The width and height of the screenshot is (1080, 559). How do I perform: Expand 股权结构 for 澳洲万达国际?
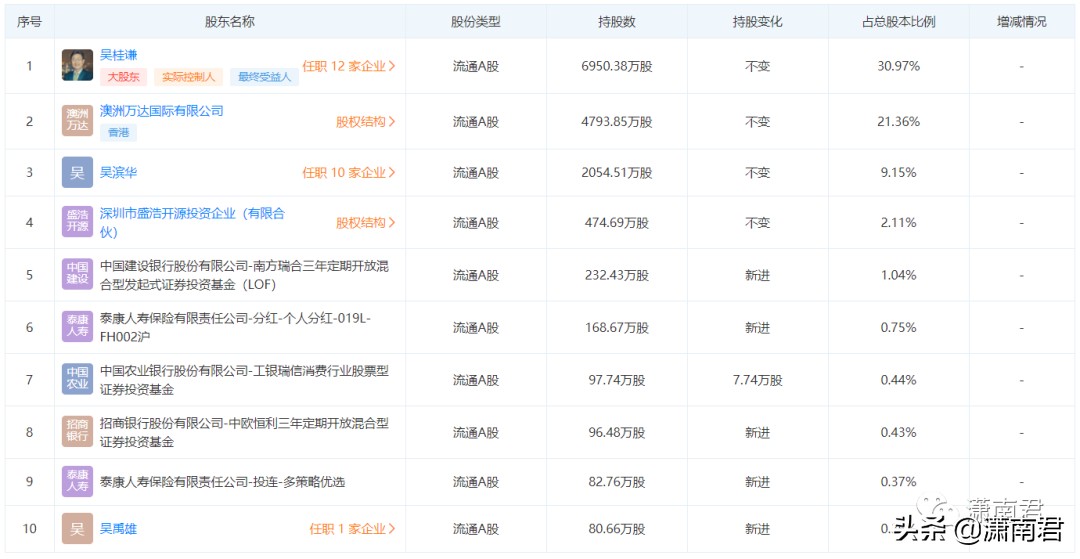[x=366, y=122]
